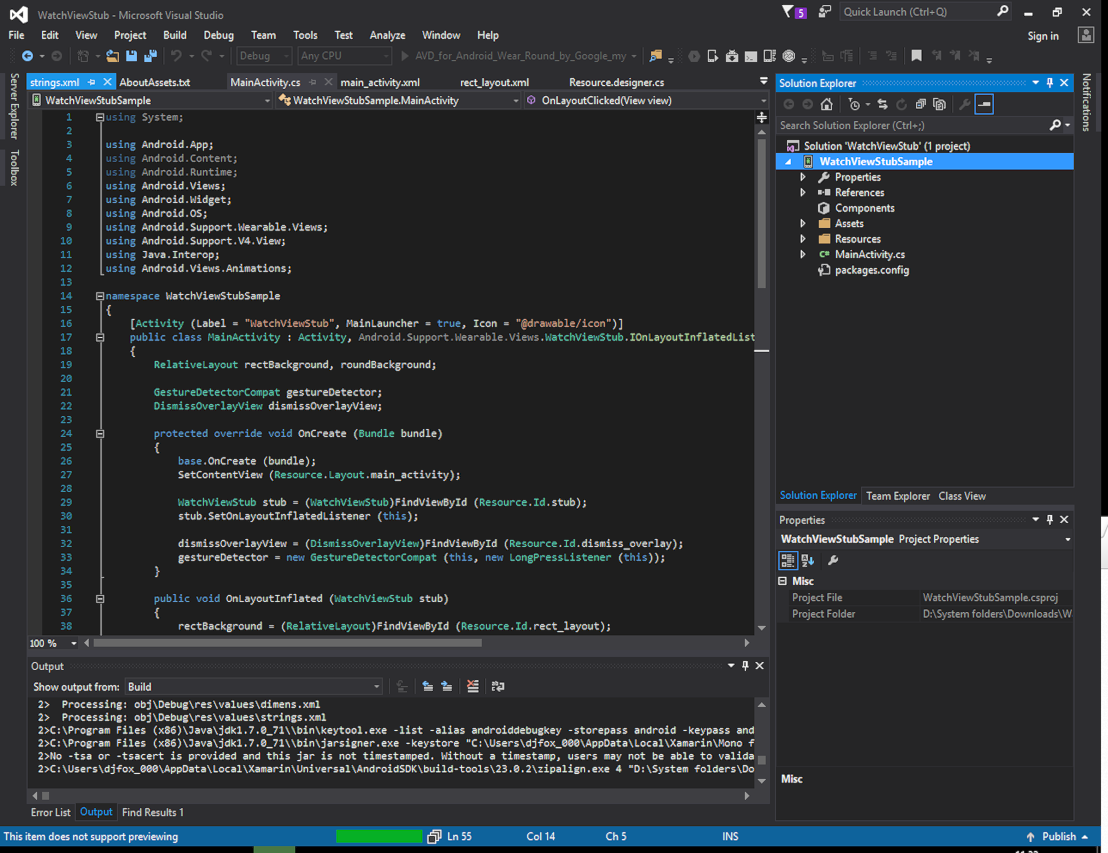Click the Navigate Backward arrow in the toolbar
Viewport: 1108px width, 853px height.
click(28, 56)
